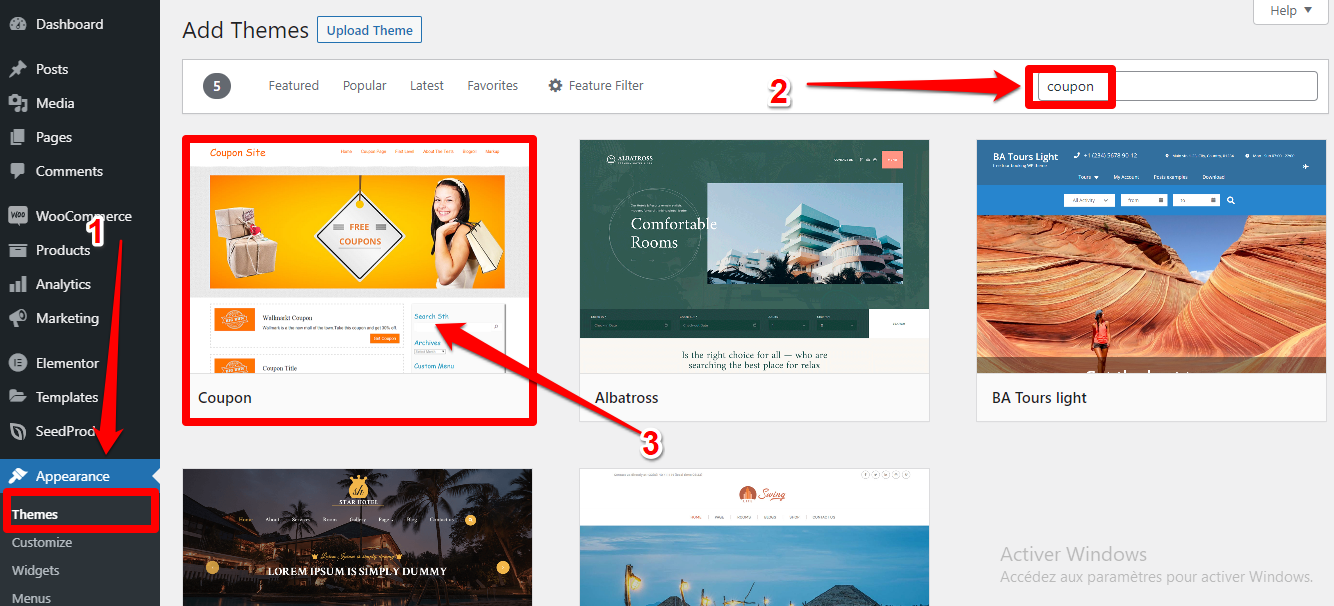This screenshot has width=1334, height=606.
Task: Select the BA Tours light theme thumbnail
Action: [1151, 256]
